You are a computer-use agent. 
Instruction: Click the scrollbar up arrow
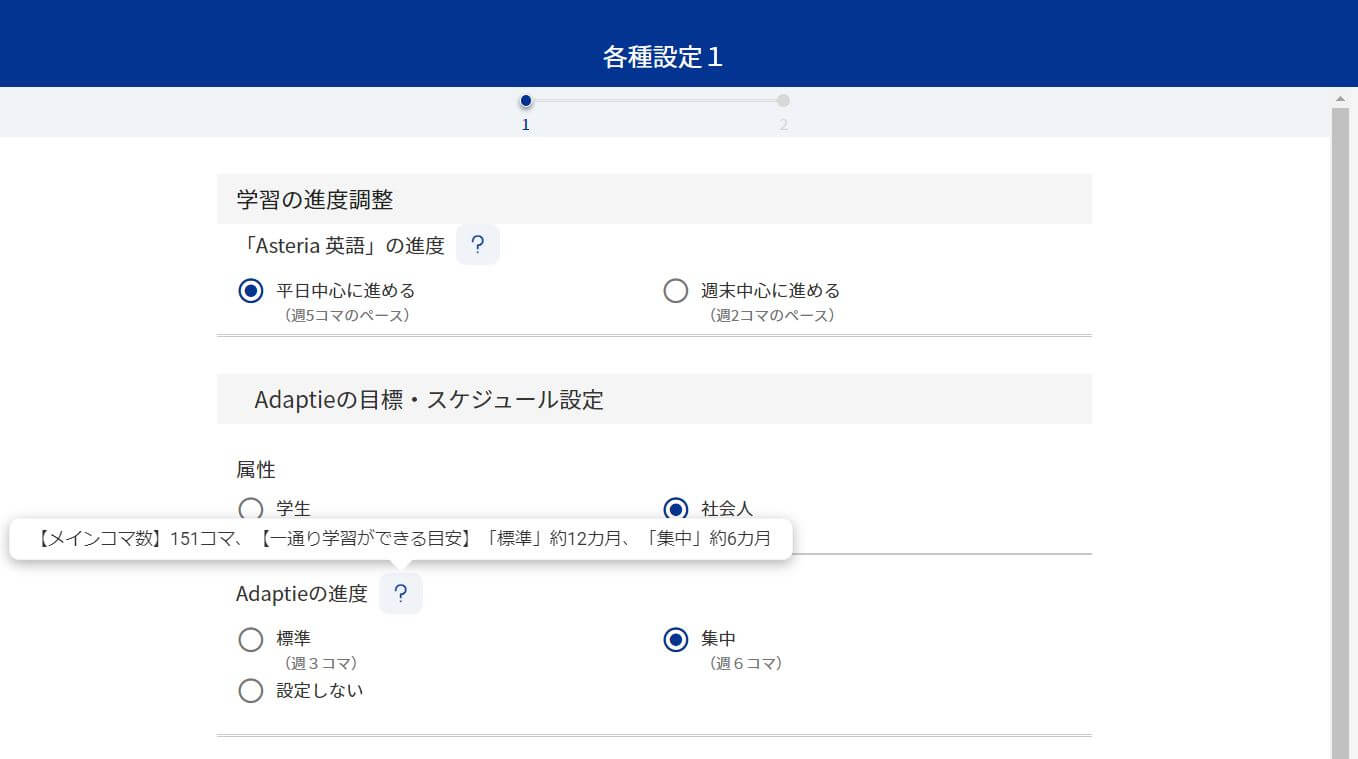click(x=1340, y=99)
